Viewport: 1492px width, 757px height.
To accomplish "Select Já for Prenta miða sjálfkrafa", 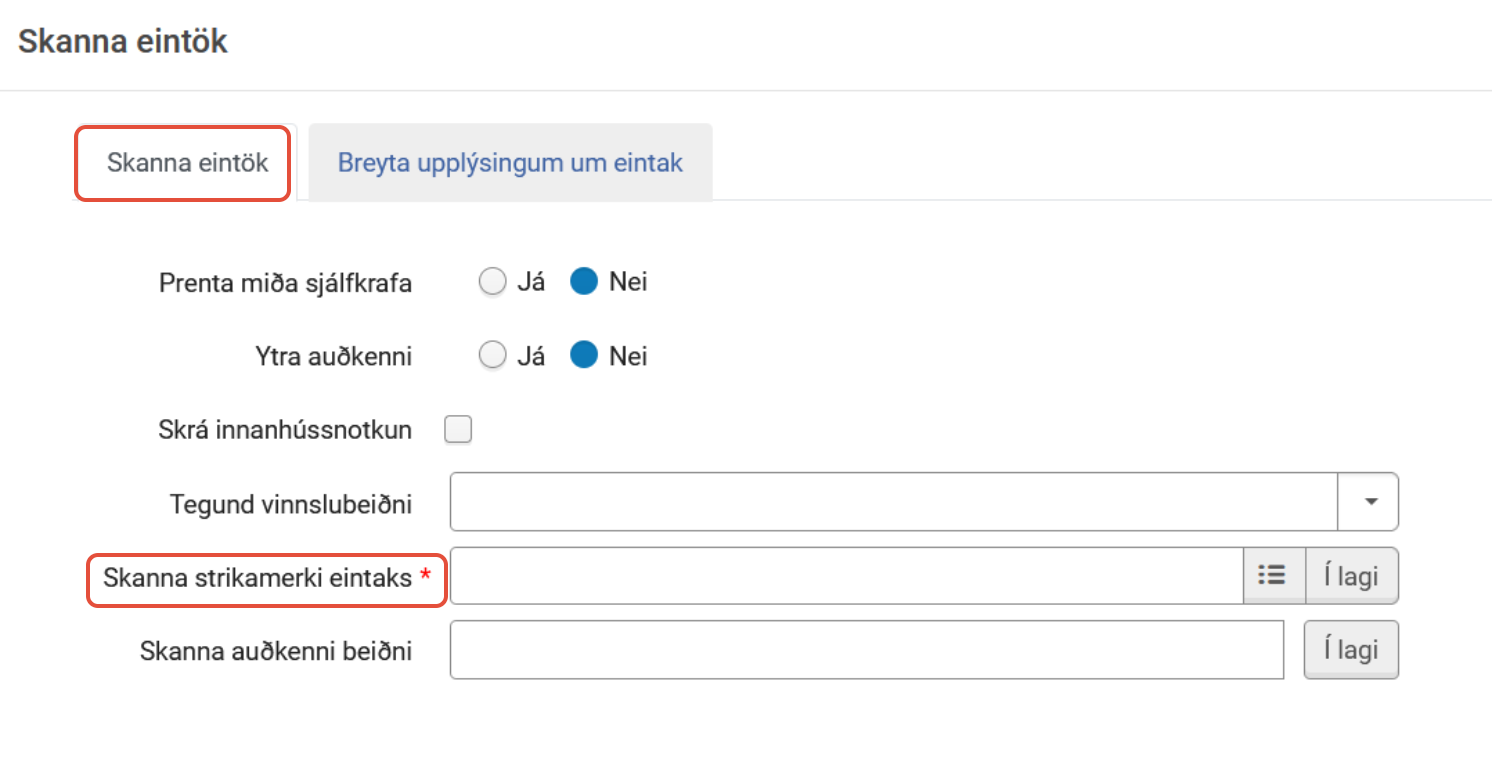I will tap(492, 283).
